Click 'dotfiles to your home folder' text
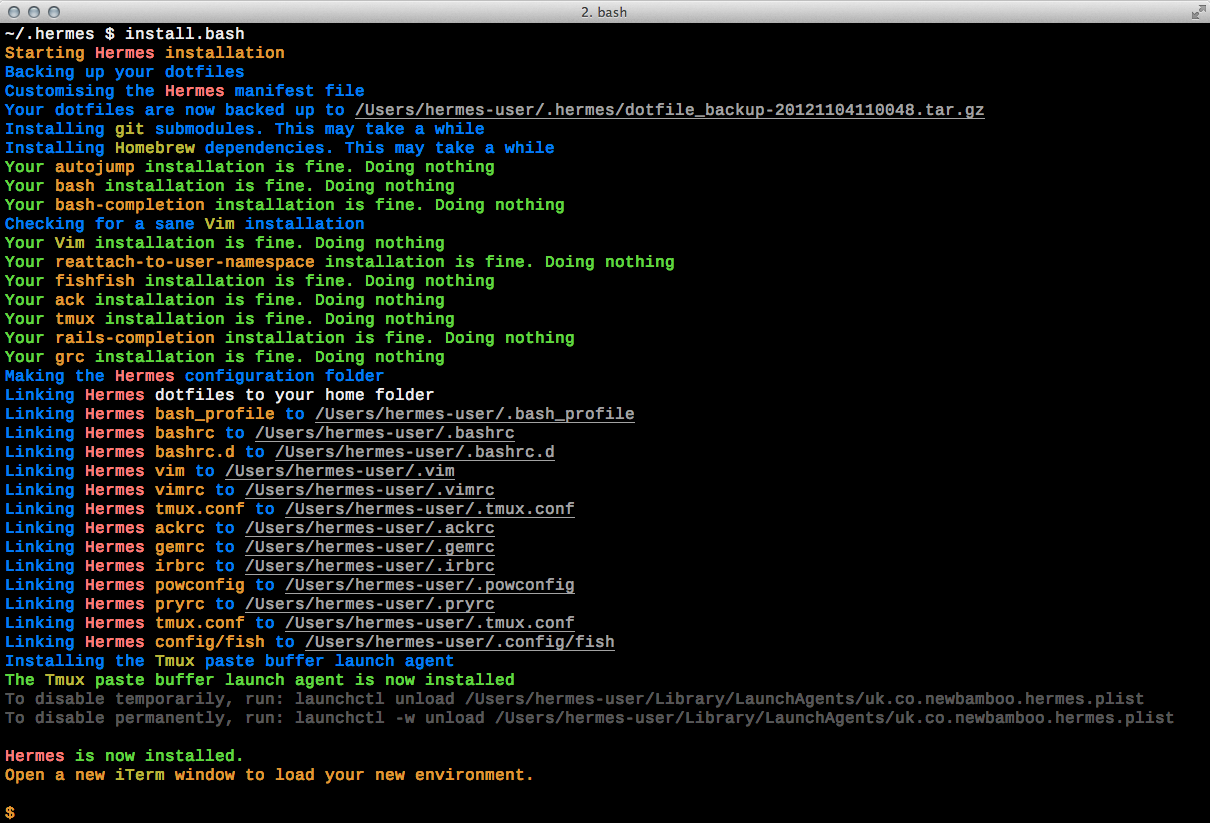This screenshot has width=1210, height=823. click(x=295, y=395)
